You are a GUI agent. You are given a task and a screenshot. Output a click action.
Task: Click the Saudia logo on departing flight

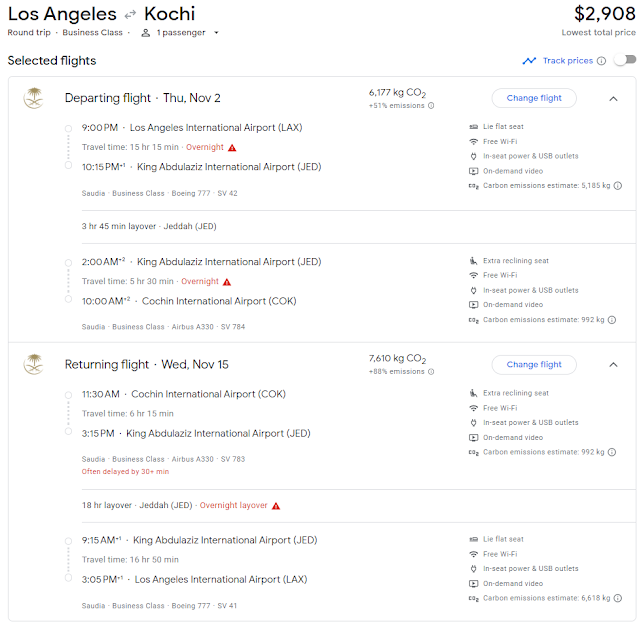tap(35, 98)
